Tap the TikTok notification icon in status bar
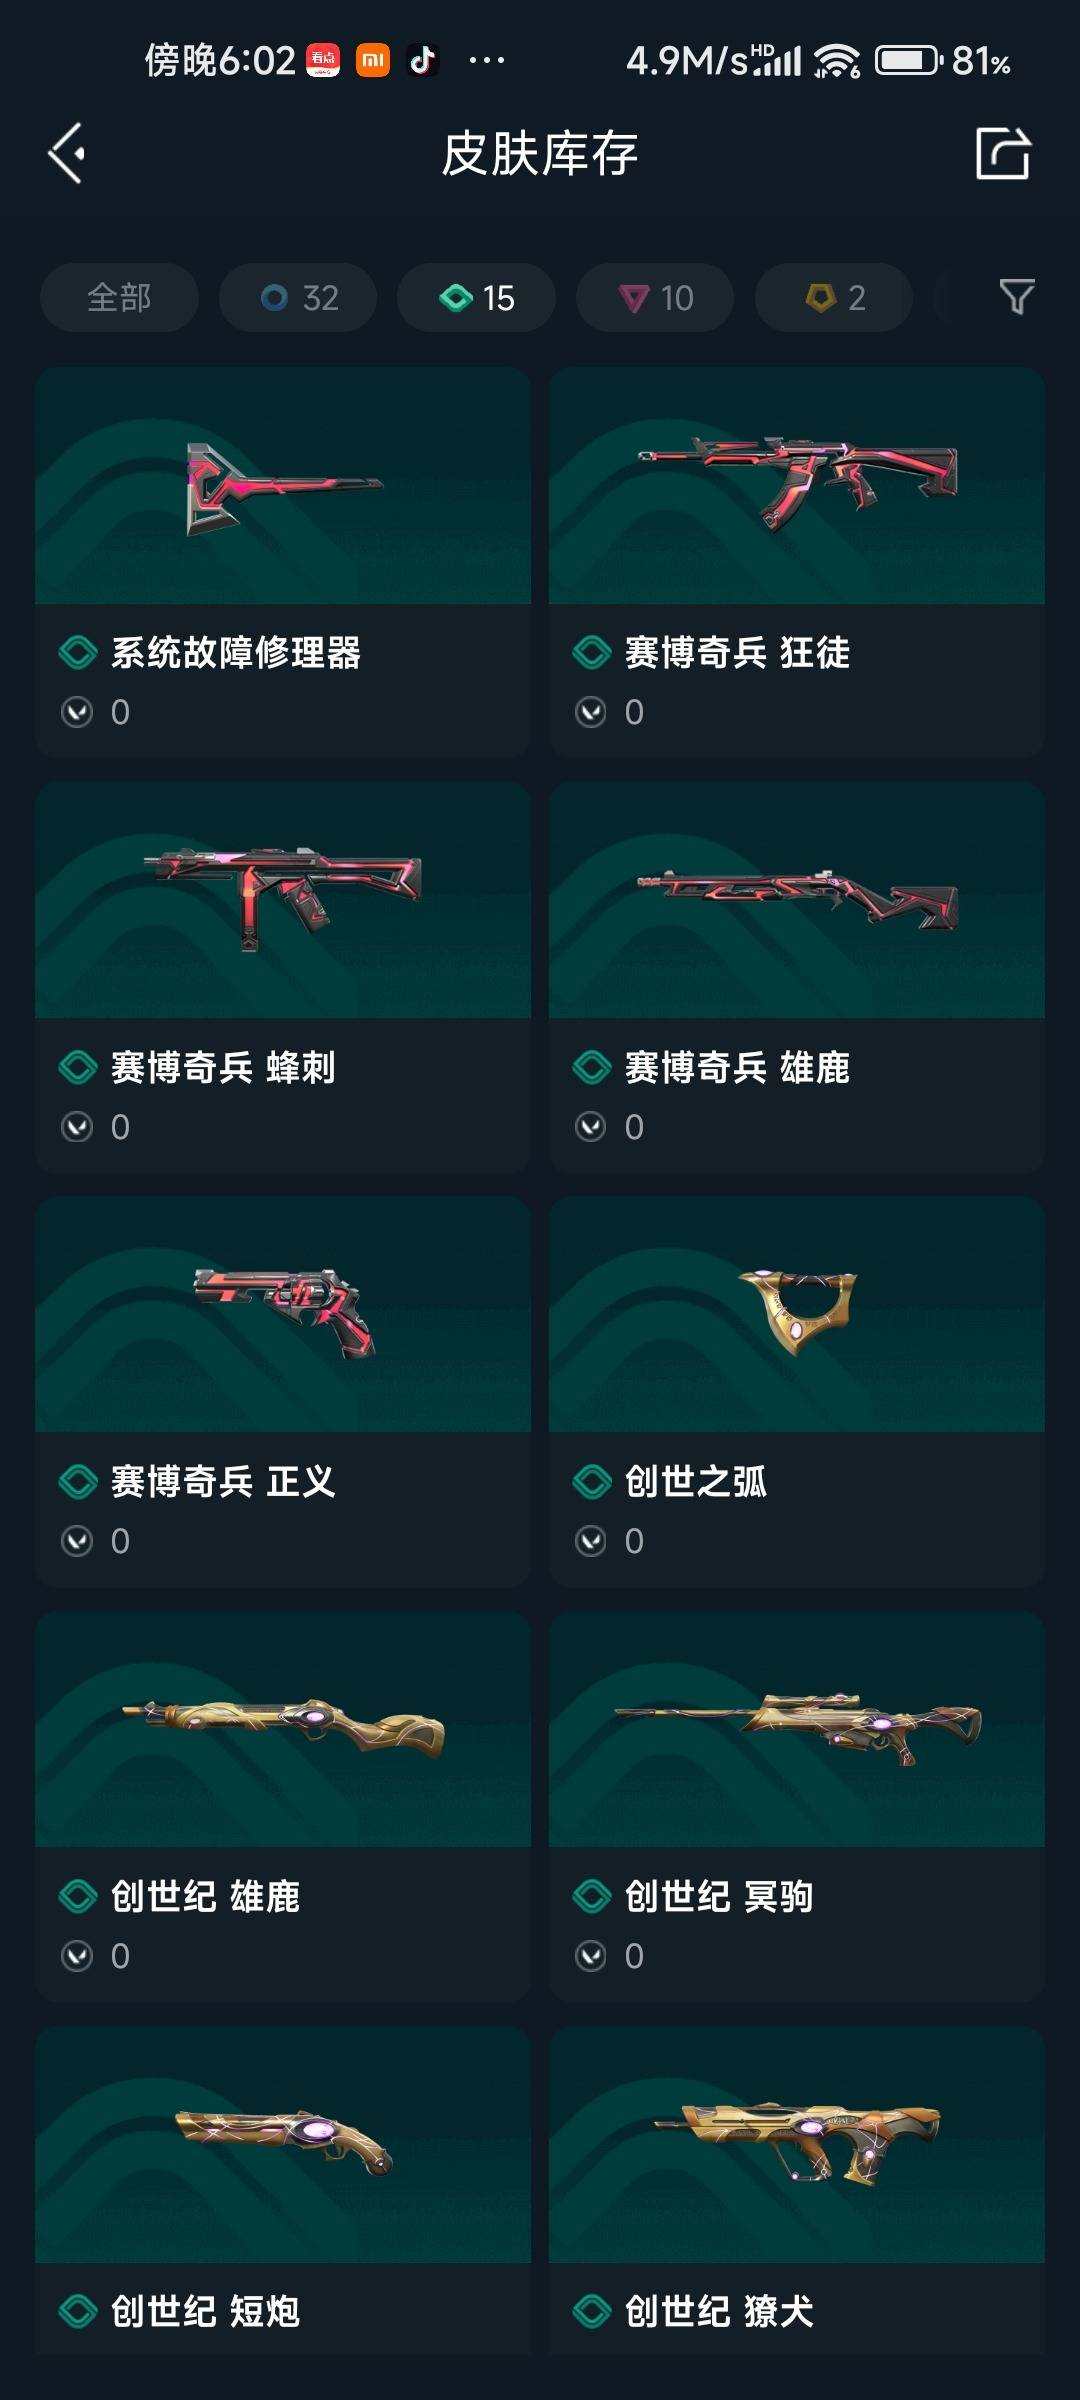The height and width of the screenshot is (2400, 1080). [x=423, y=61]
